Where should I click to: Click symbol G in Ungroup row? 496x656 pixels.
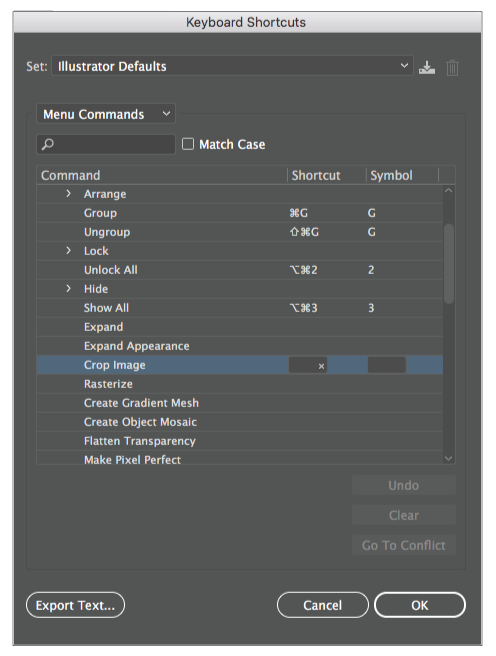pos(371,232)
